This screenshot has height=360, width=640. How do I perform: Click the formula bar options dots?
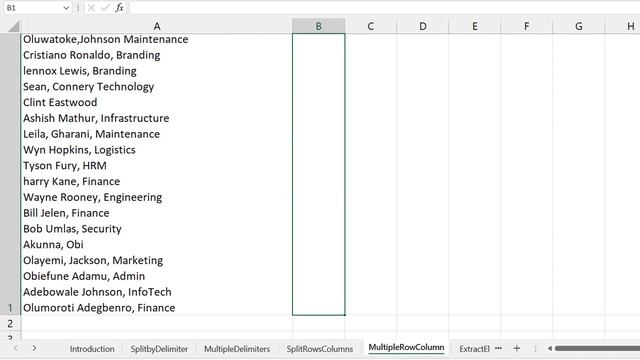pos(78,8)
